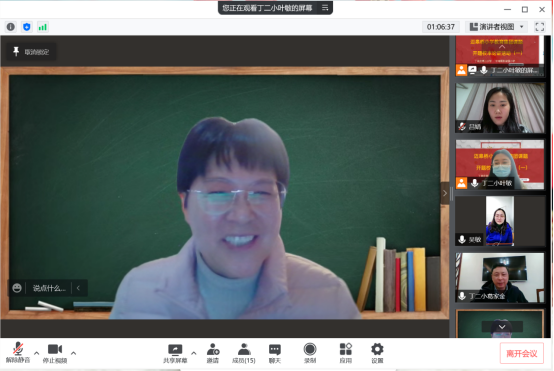Stop the video camera

pyautogui.click(x=55, y=353)
